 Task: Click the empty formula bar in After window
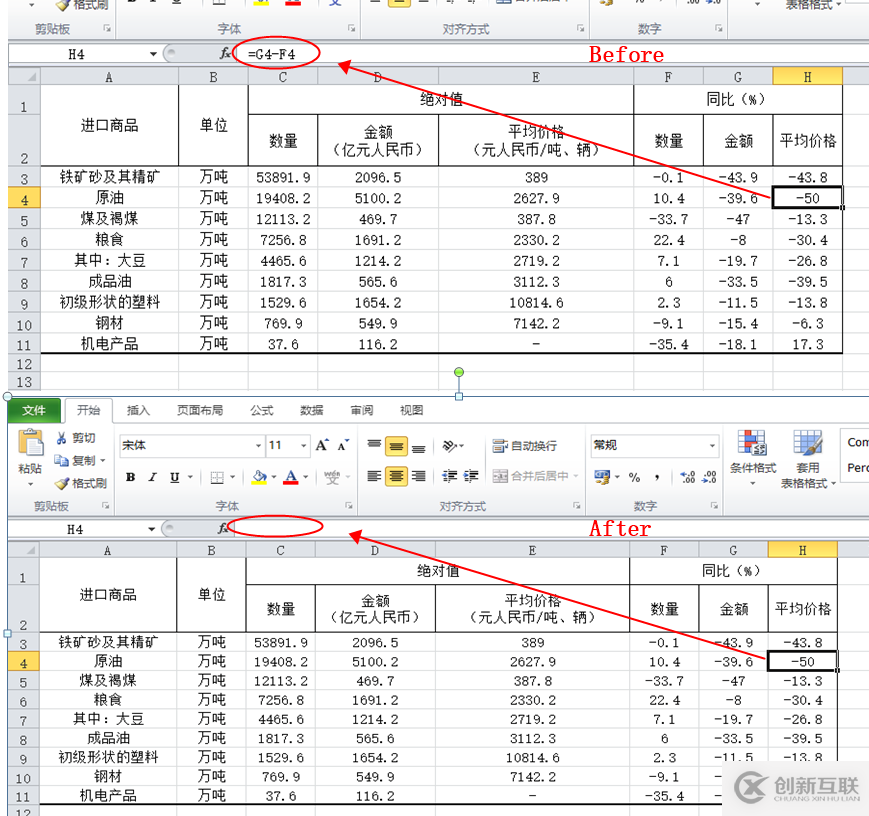click(x=549, y=529)
